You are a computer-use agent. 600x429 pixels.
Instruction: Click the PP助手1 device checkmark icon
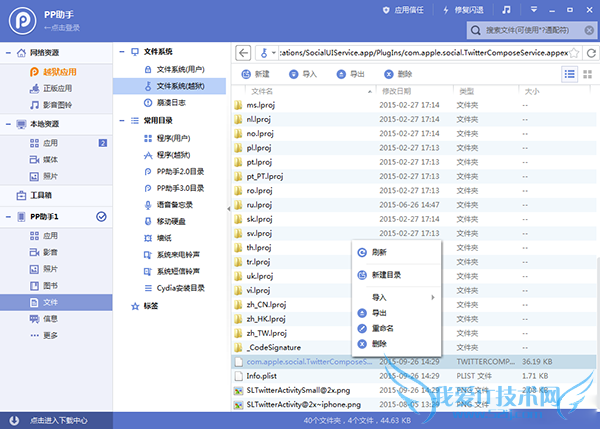[101, 217]
